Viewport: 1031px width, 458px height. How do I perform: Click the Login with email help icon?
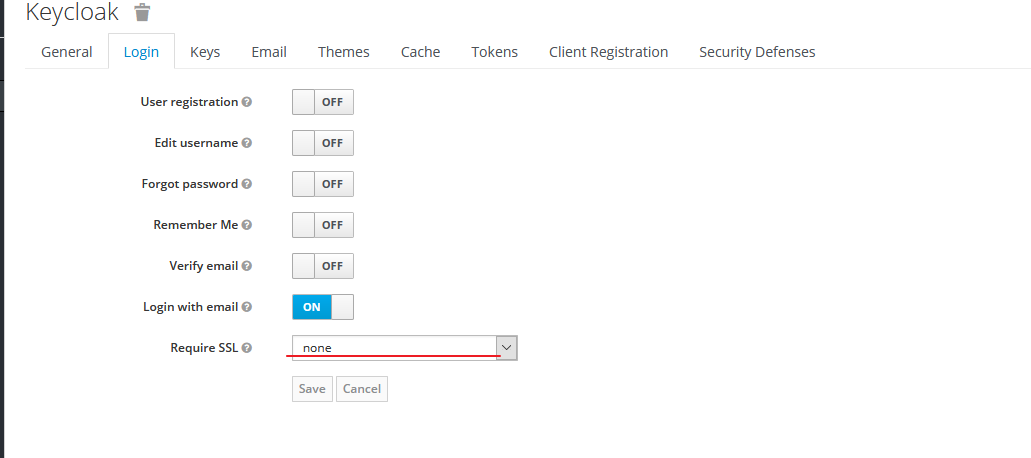click(247, 307)
